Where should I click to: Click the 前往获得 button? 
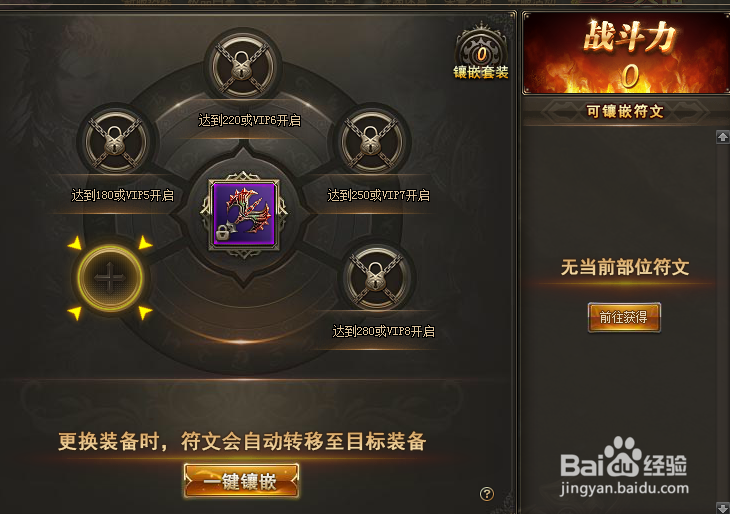[x=624, y=318]
